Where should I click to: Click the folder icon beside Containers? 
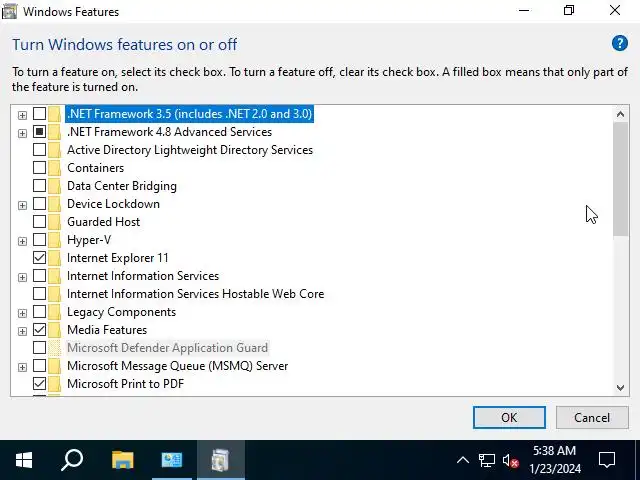click(54, 168)
